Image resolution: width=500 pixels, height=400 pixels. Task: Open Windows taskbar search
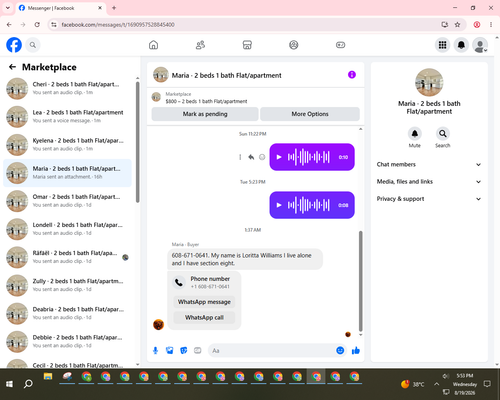click(x=28, y=384)
